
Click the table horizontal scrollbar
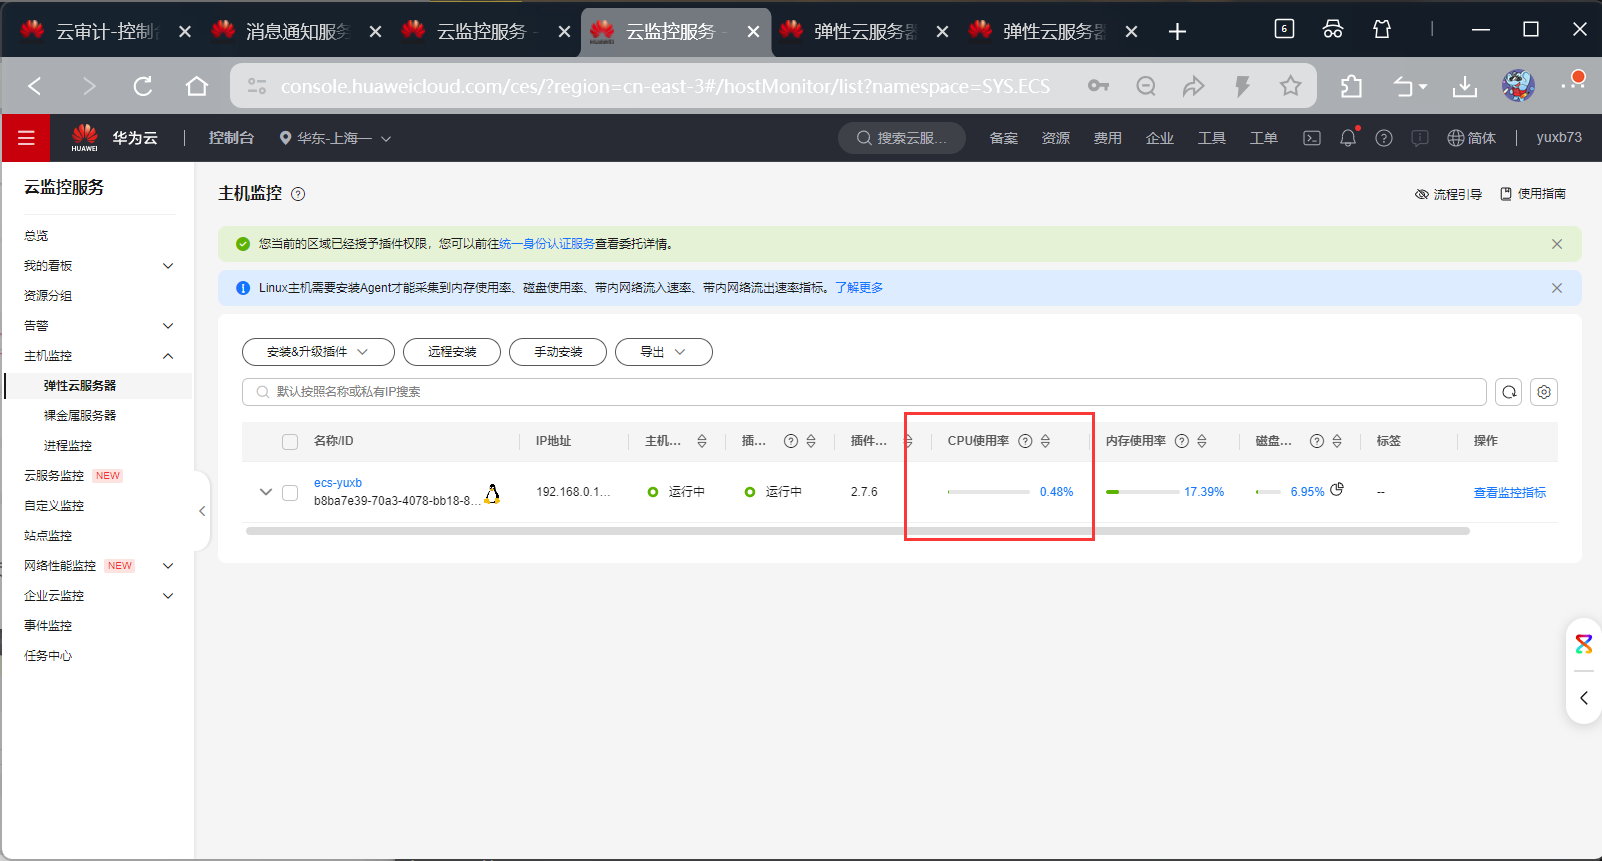[x=858, y=531]
